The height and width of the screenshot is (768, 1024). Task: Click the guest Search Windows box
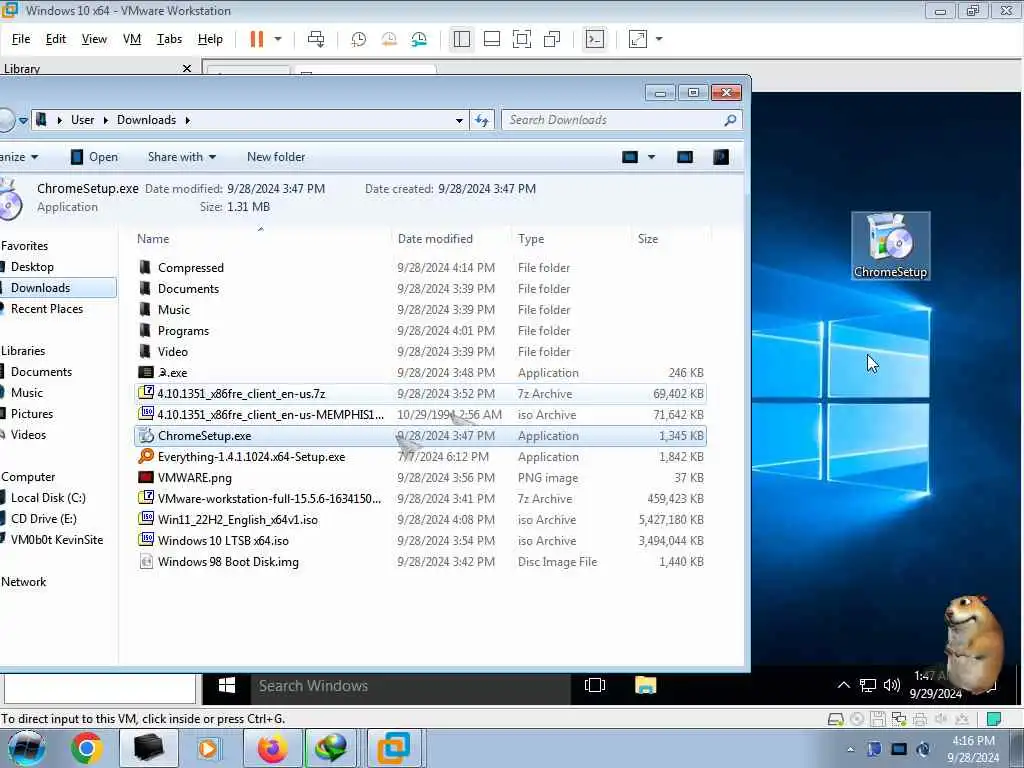410,686
